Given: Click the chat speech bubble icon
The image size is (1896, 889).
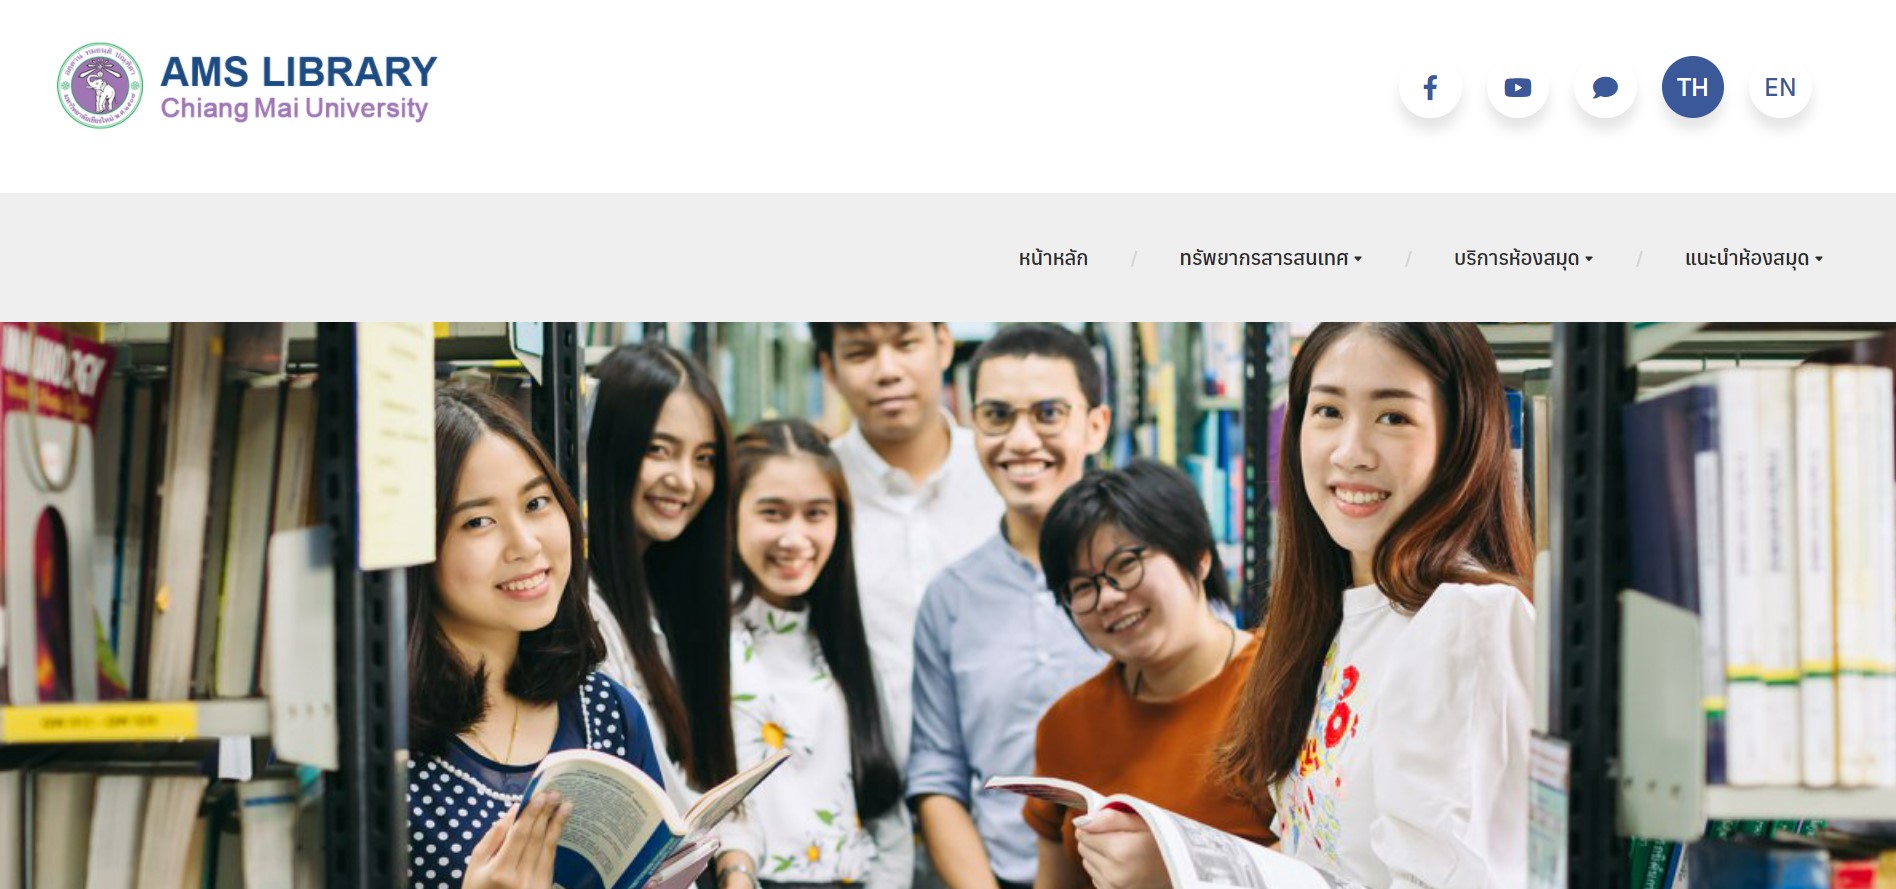Looking at the screenshot, I should 1605,87.
